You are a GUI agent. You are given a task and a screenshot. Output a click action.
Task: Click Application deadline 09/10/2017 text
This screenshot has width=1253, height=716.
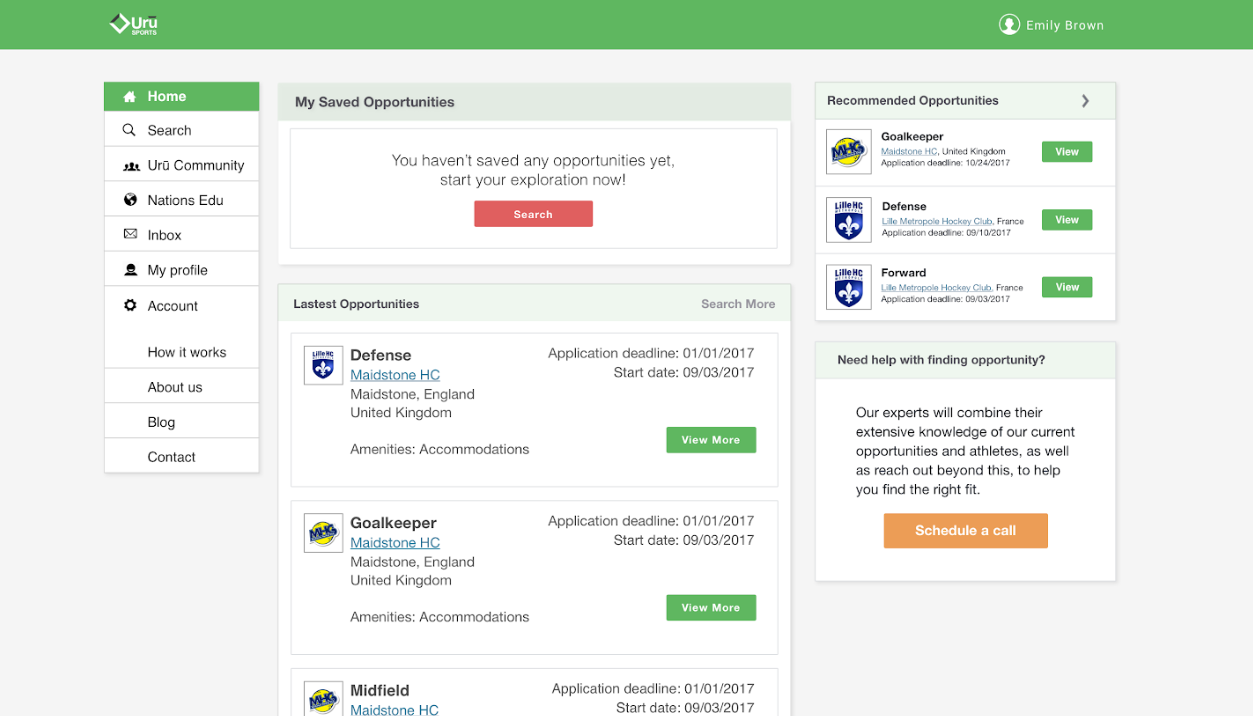[x=945, y=233]
